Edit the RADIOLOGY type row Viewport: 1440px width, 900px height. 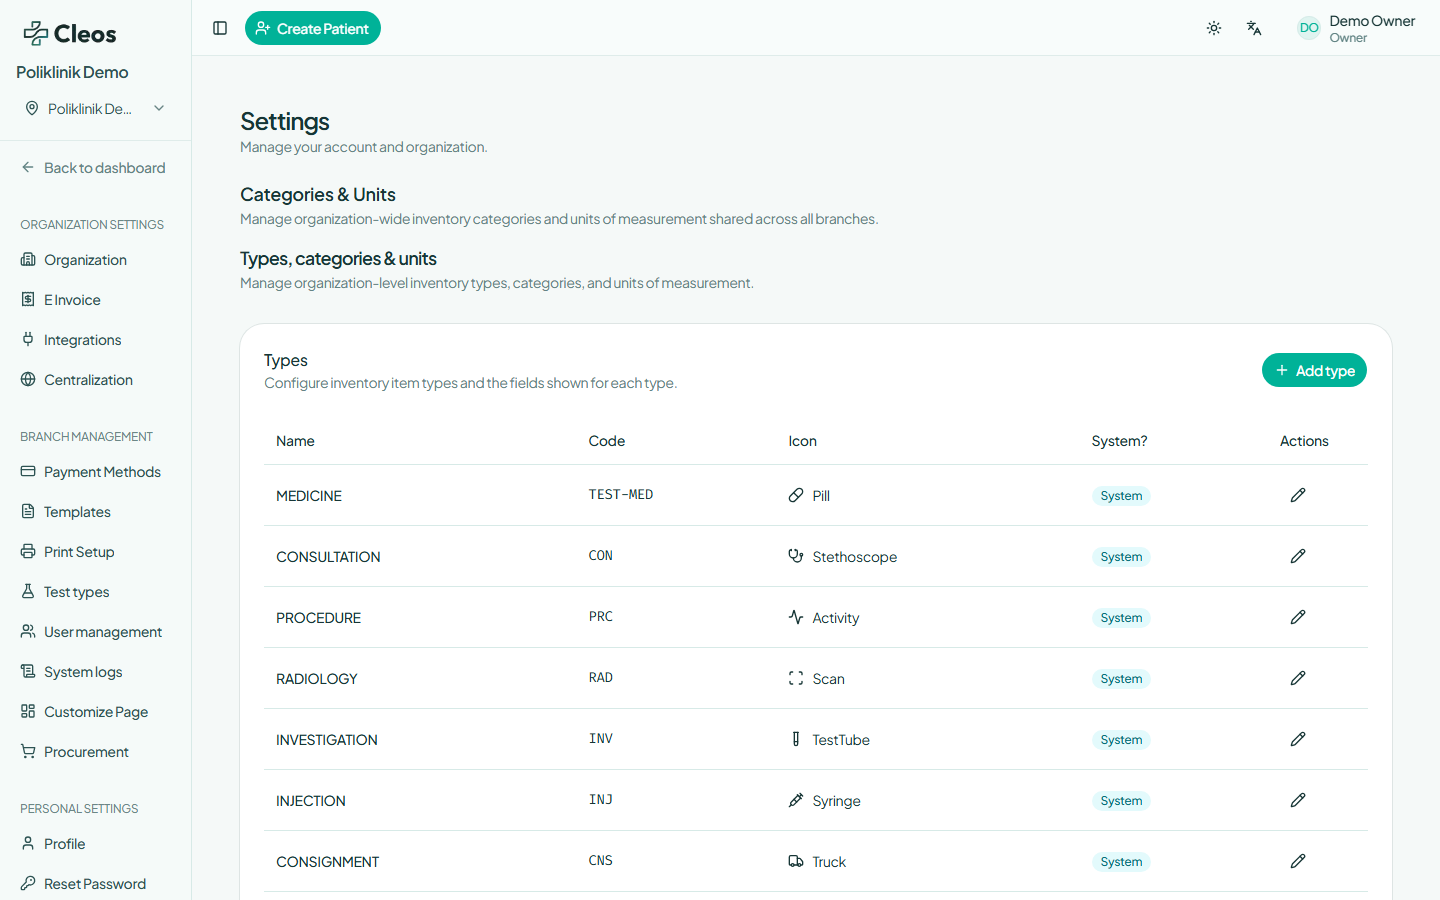click(1298, 678)
